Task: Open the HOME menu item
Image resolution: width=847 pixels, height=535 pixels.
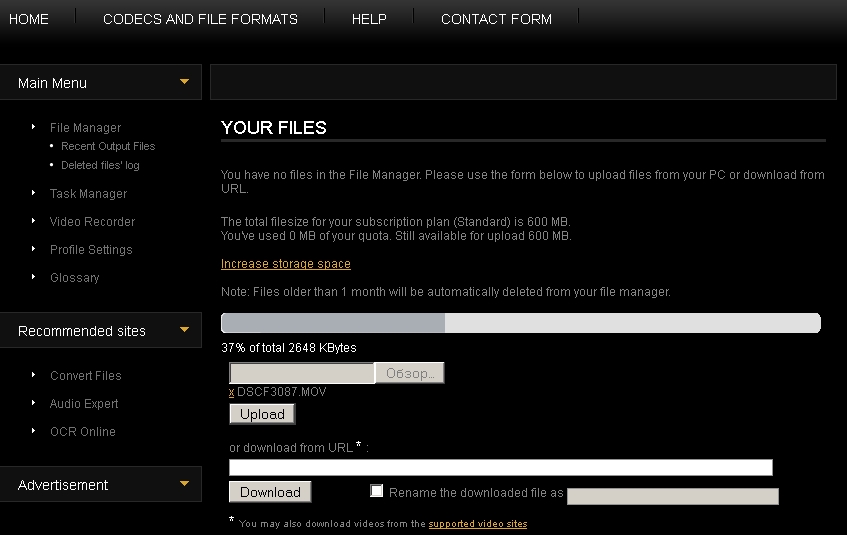Action: click(x=29, y=19)
